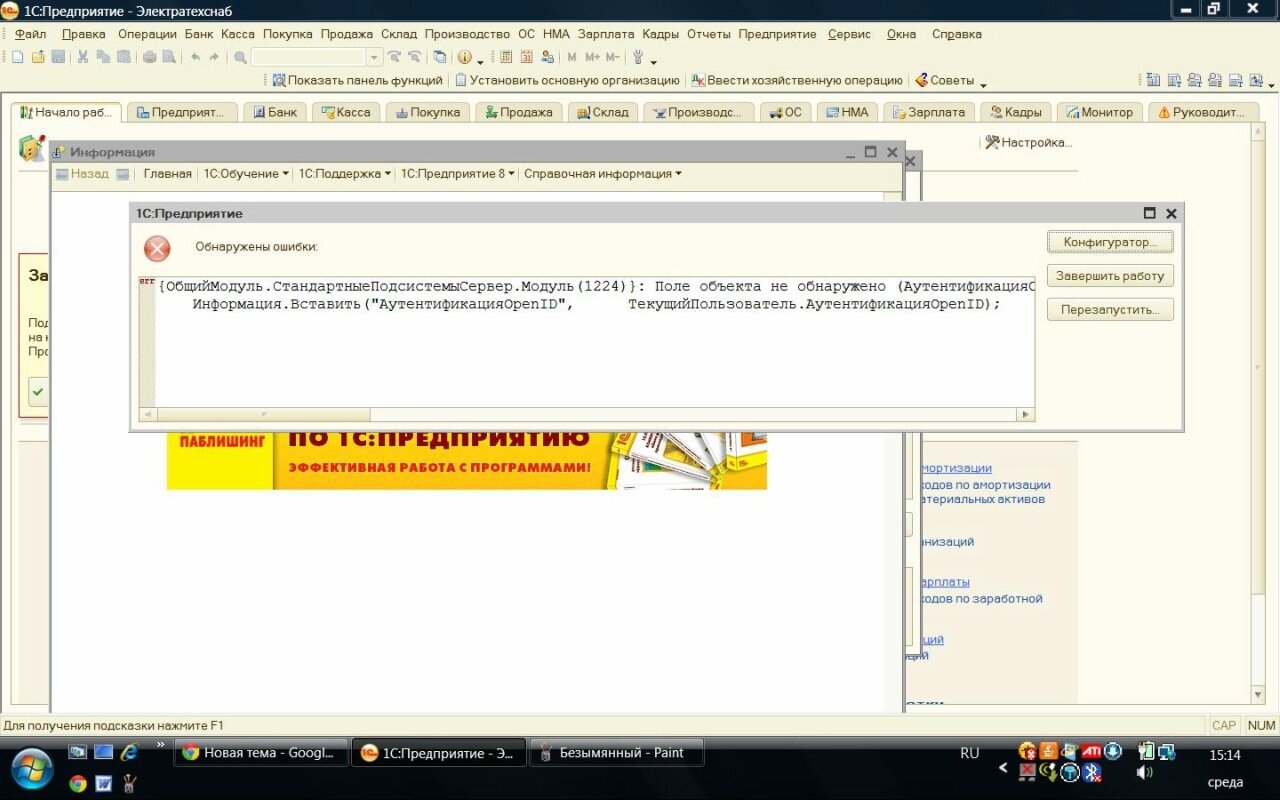This screenshot has height=800, width=1280.
Task: Click the Назад button in Информация window
Action: coord(82,174)
